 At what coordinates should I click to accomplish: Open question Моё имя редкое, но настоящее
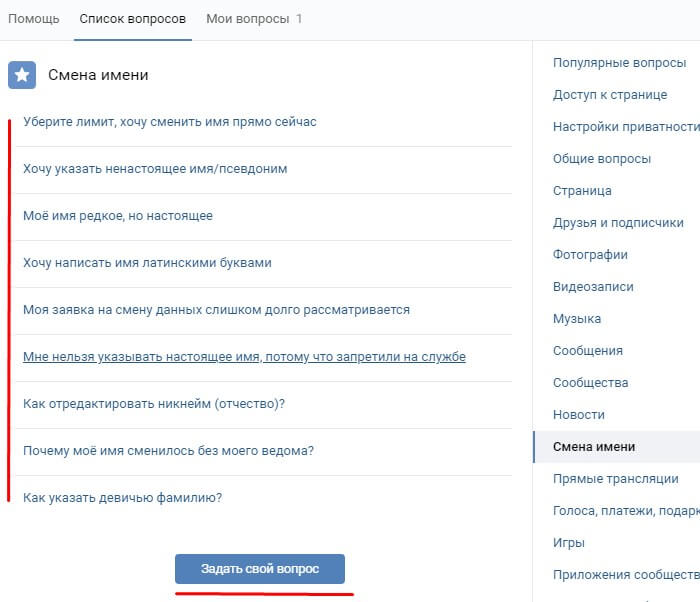pos(118,216)
